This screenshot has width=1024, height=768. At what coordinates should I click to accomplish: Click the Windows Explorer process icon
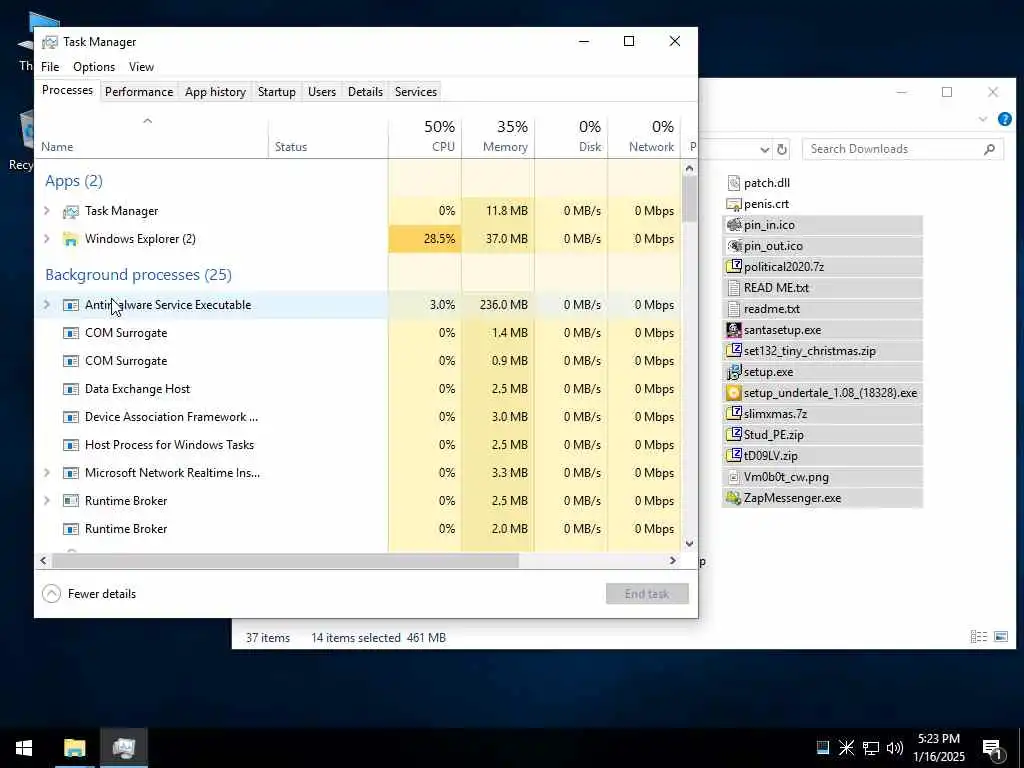pyautogui.click(x=71, y=239)
